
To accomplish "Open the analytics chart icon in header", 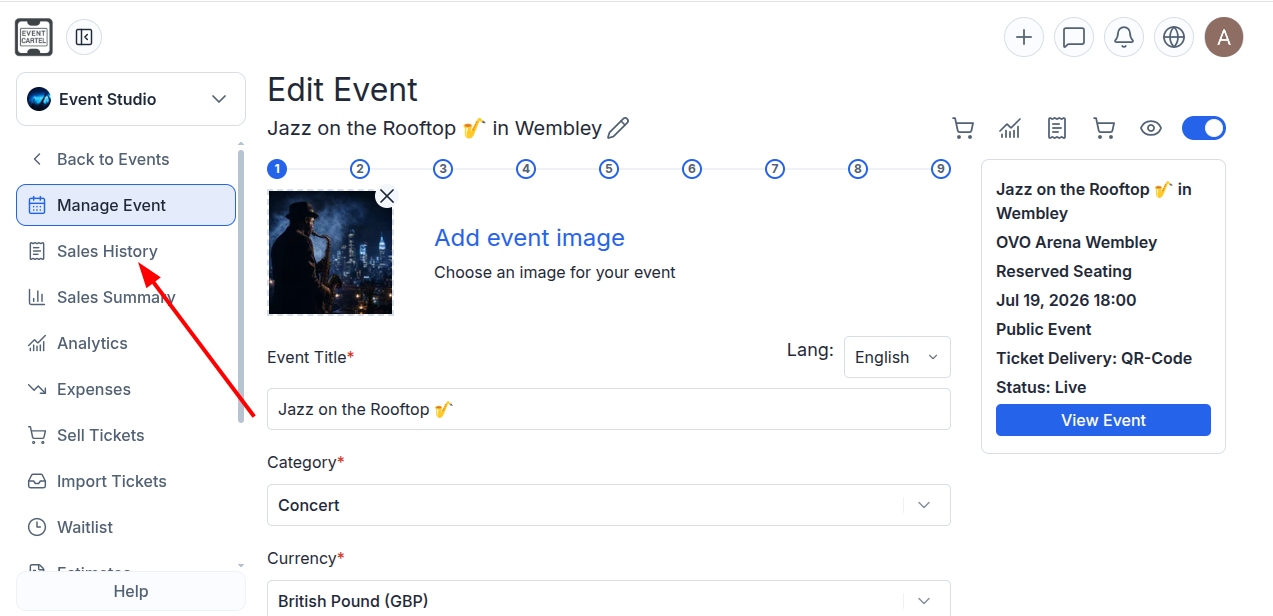I will click(x=1010, y=128).
